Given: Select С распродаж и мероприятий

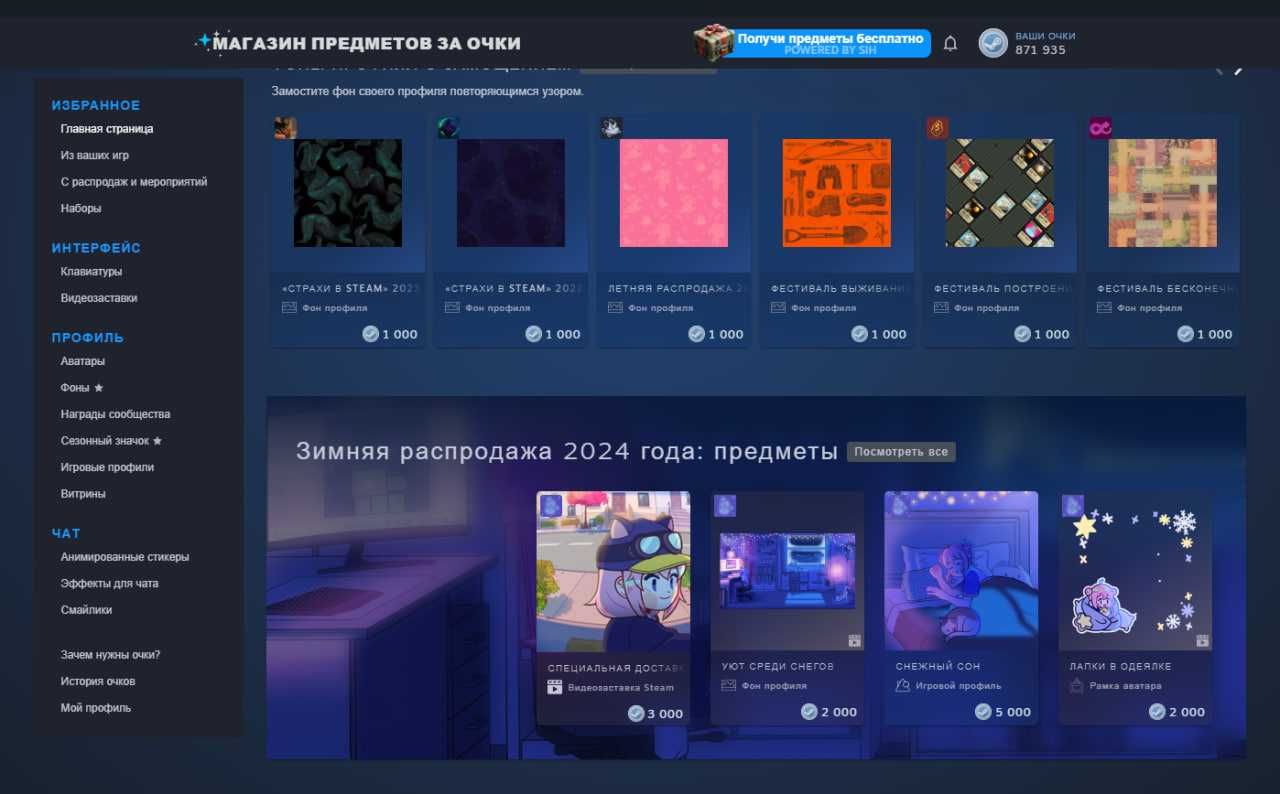Looking at the screenshot, I should pos(134,182).
